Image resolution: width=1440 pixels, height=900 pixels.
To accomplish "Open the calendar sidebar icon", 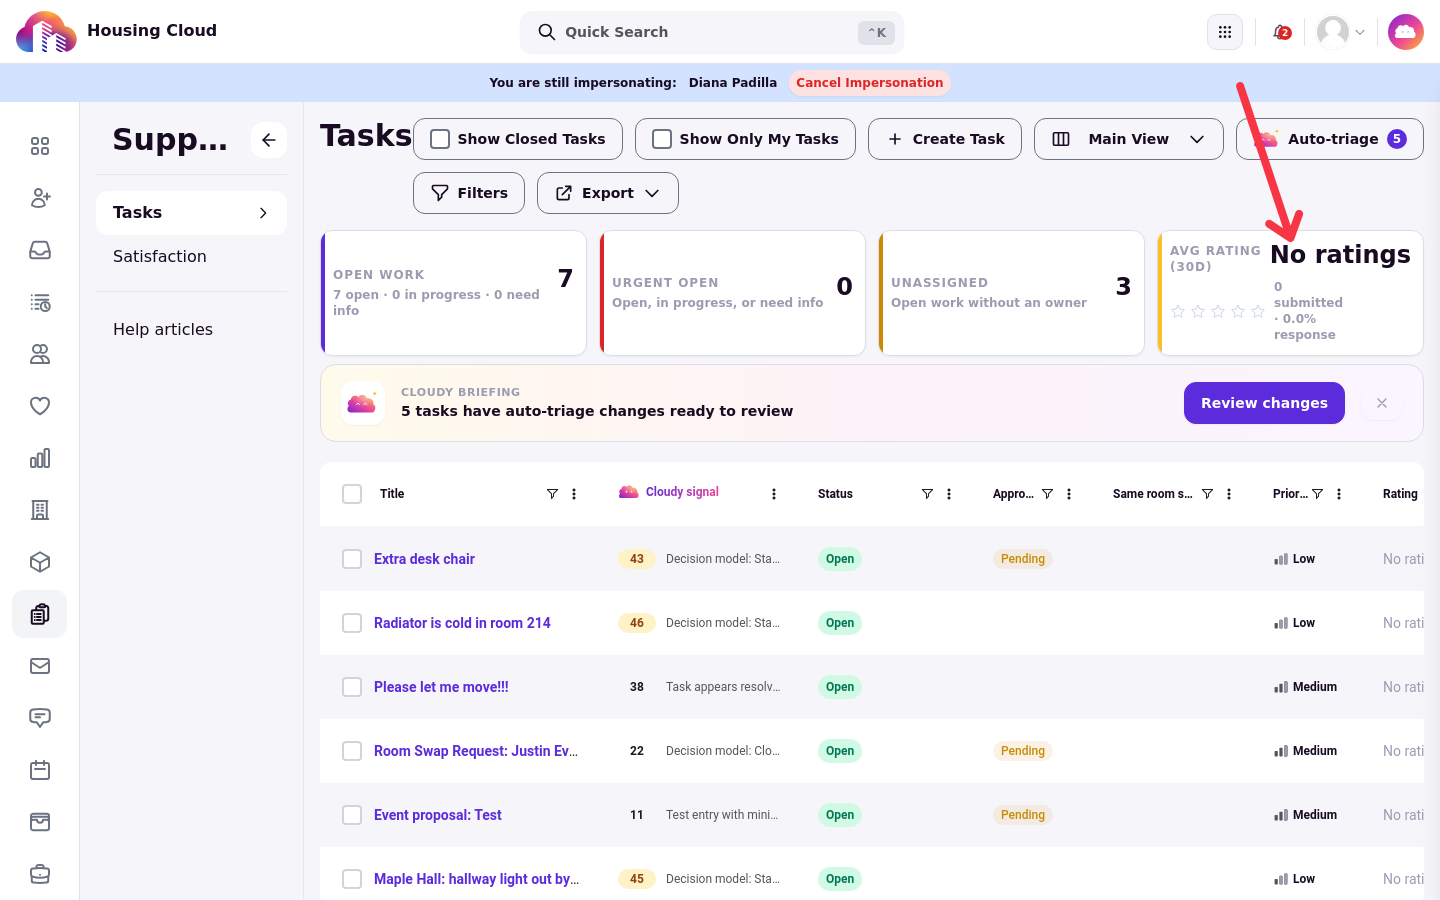I will 40,770.
